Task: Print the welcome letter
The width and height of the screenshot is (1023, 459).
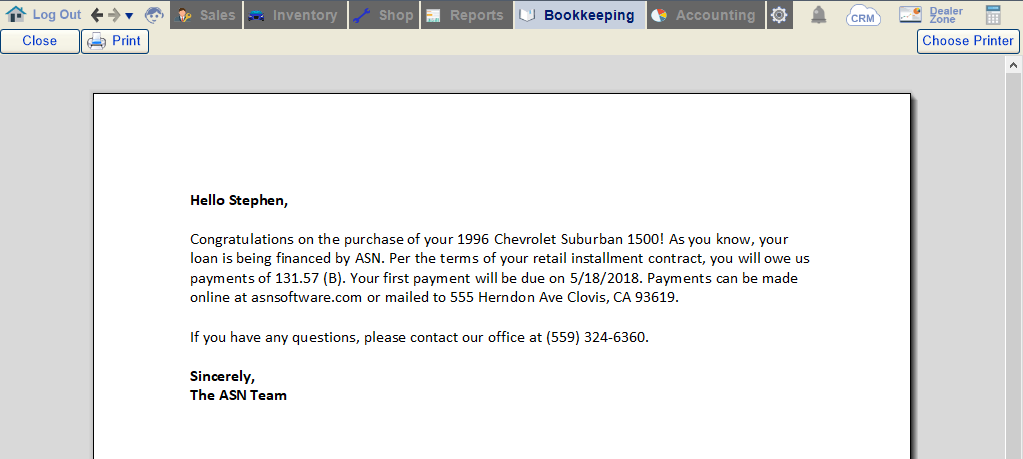Action: point(115,41)
